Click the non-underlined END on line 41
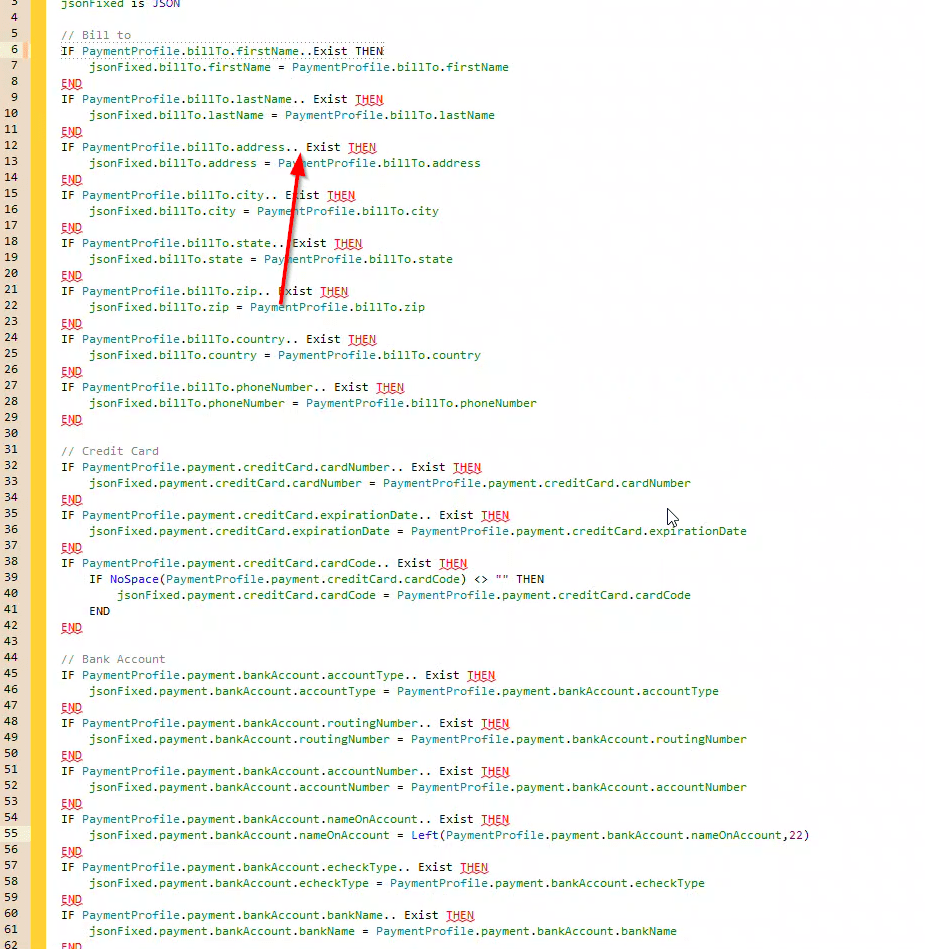 (x=99, y=611)
